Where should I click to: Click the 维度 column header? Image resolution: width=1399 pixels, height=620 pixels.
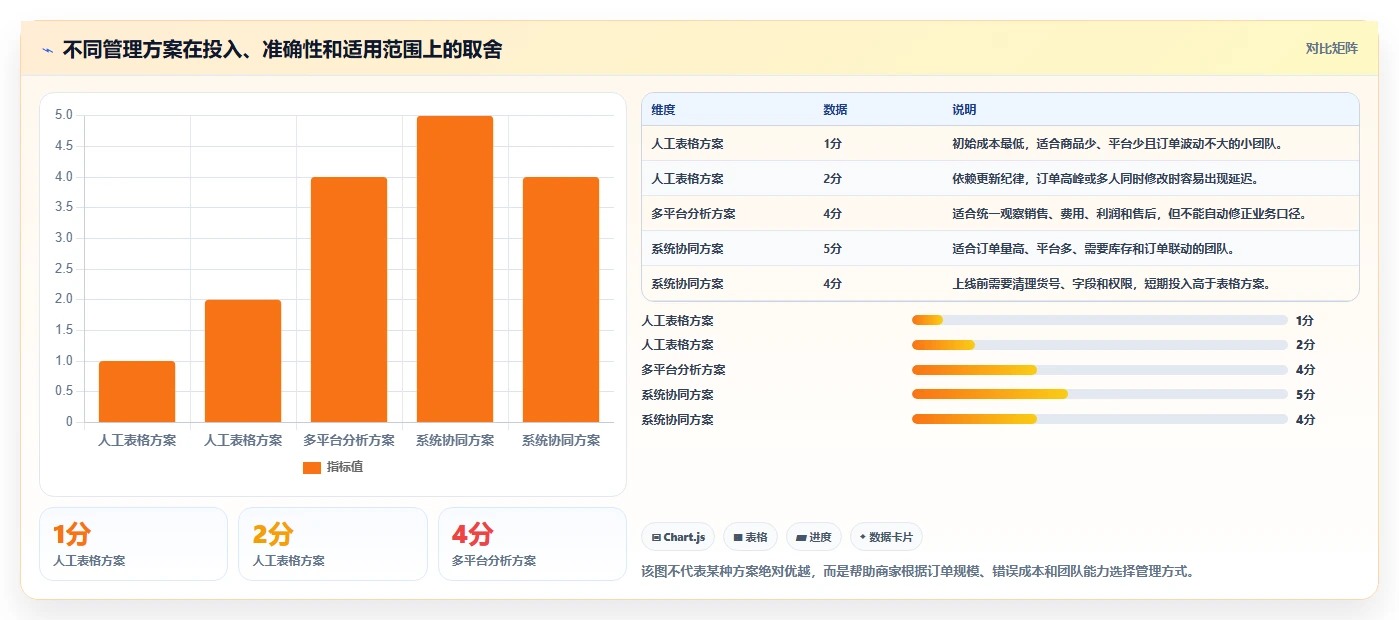pos(663,109)
